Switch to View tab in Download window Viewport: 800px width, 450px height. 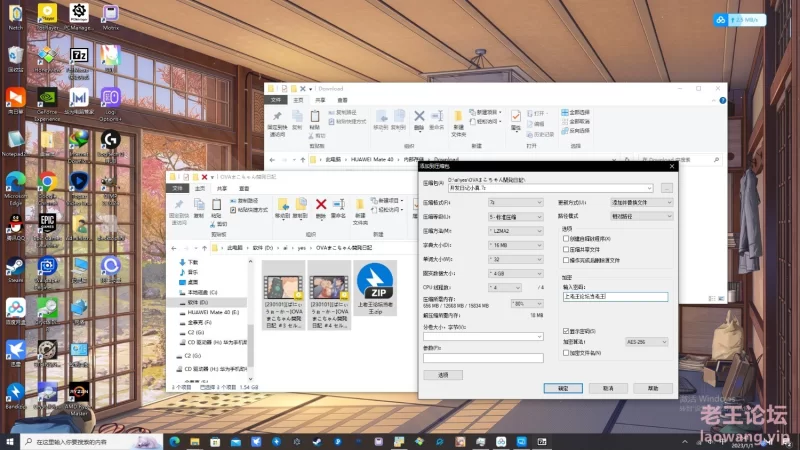coord(342,101)
